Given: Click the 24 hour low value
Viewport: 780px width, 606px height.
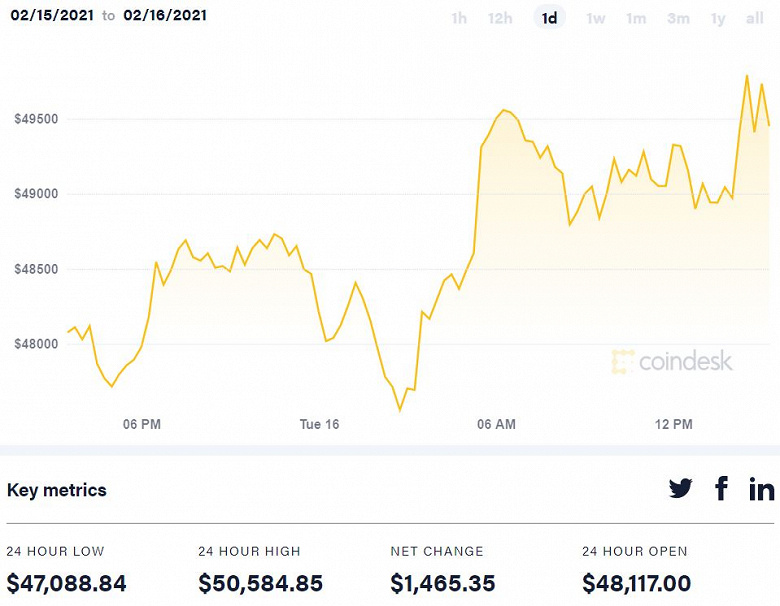Looking at the screenshot, I should (67, 583).
